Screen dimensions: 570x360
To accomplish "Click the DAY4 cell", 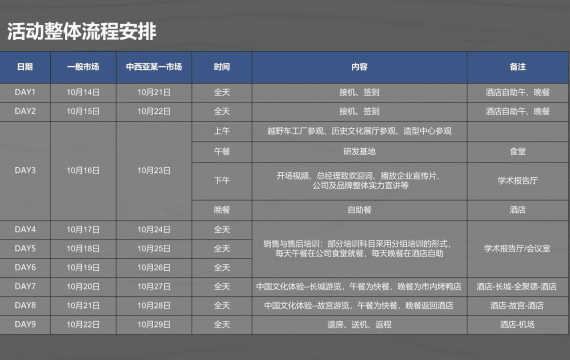I will 25,230.
